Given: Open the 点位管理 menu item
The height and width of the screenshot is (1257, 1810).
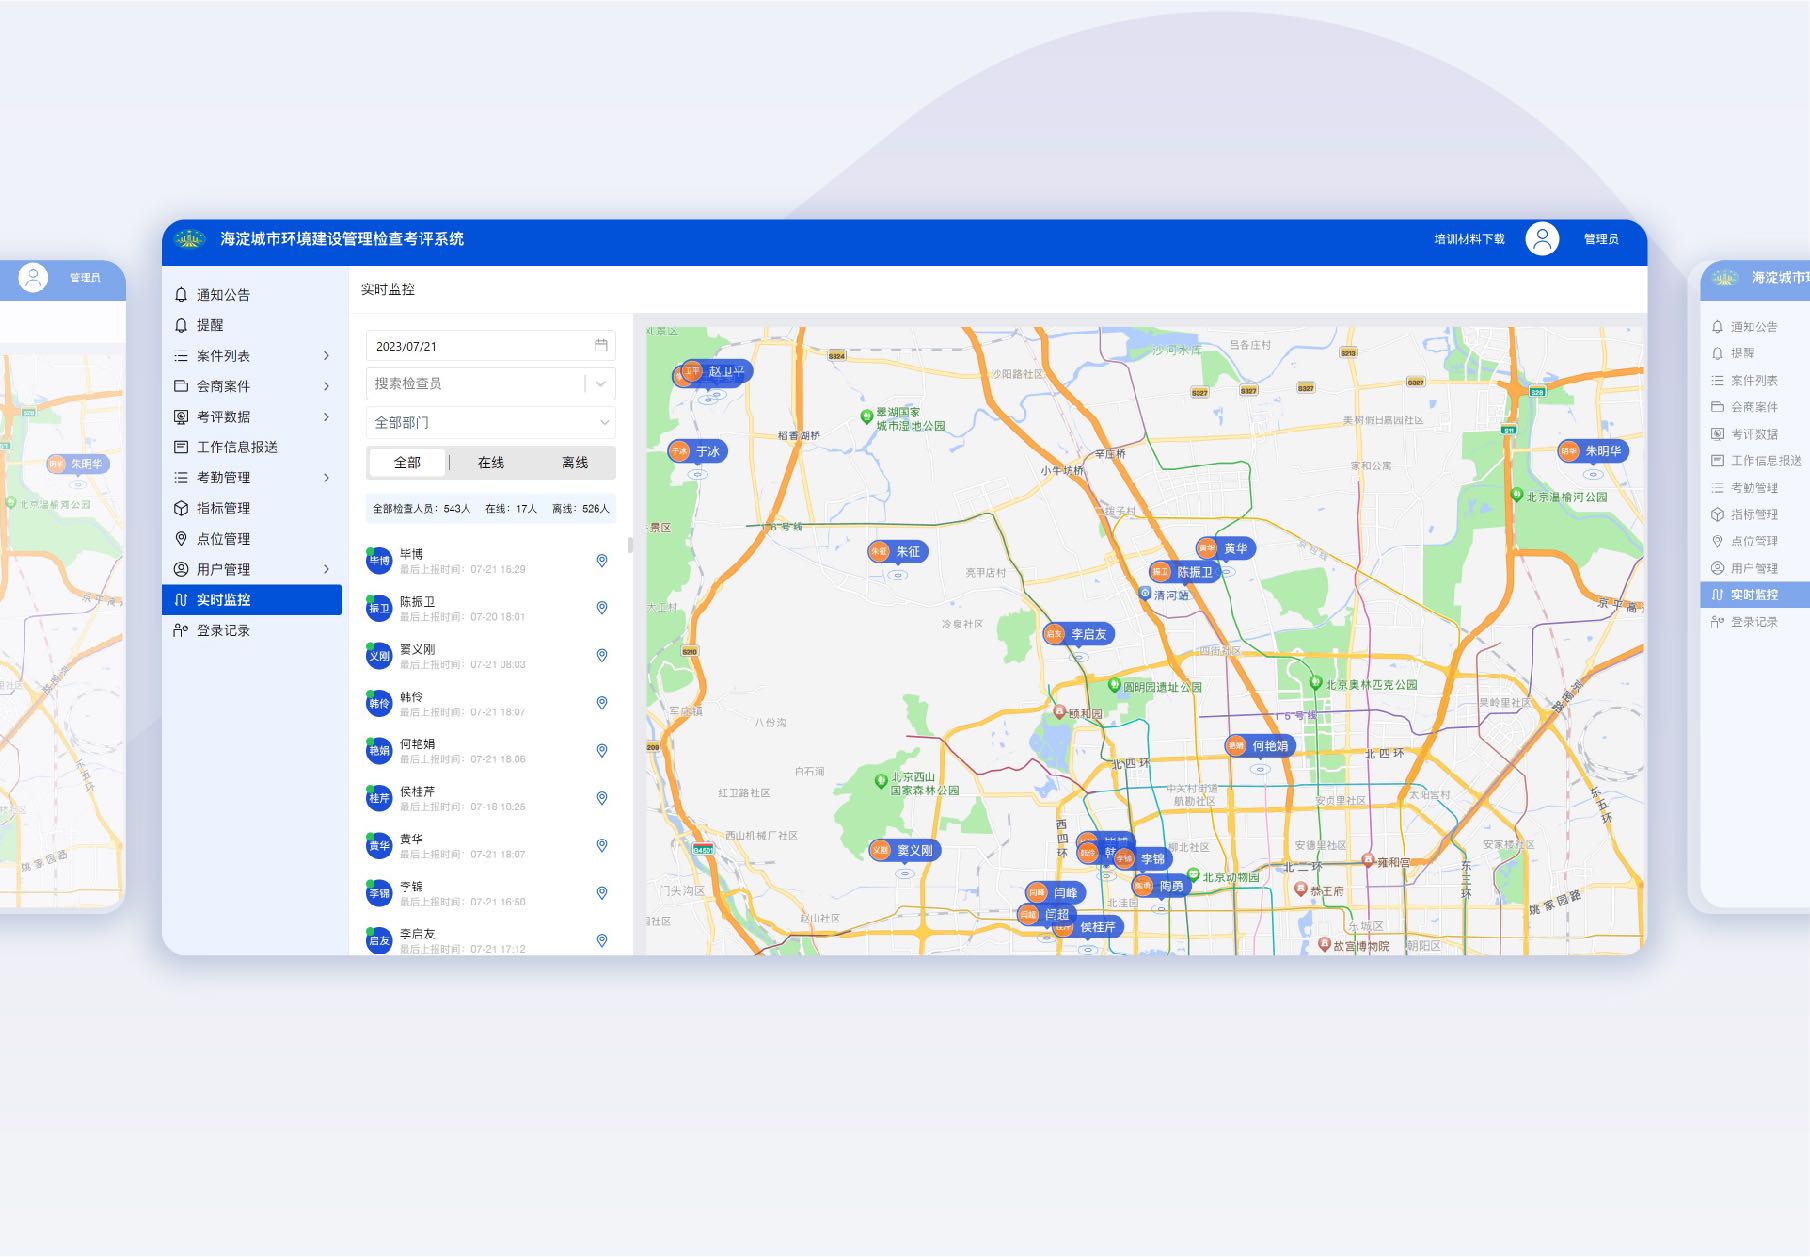Looking at the screenshot, I should [222, 539].
